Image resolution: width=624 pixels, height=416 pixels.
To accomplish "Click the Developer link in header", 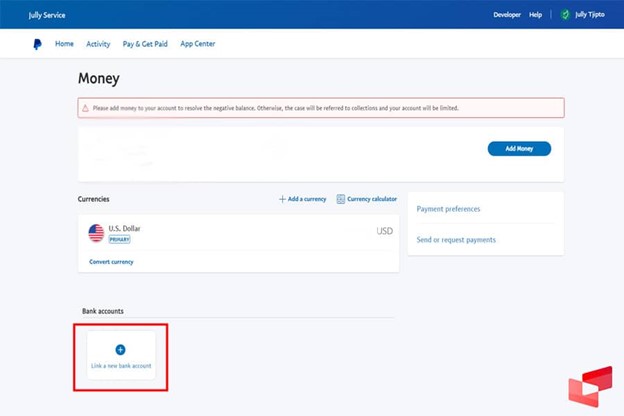I will pos(507,15).
